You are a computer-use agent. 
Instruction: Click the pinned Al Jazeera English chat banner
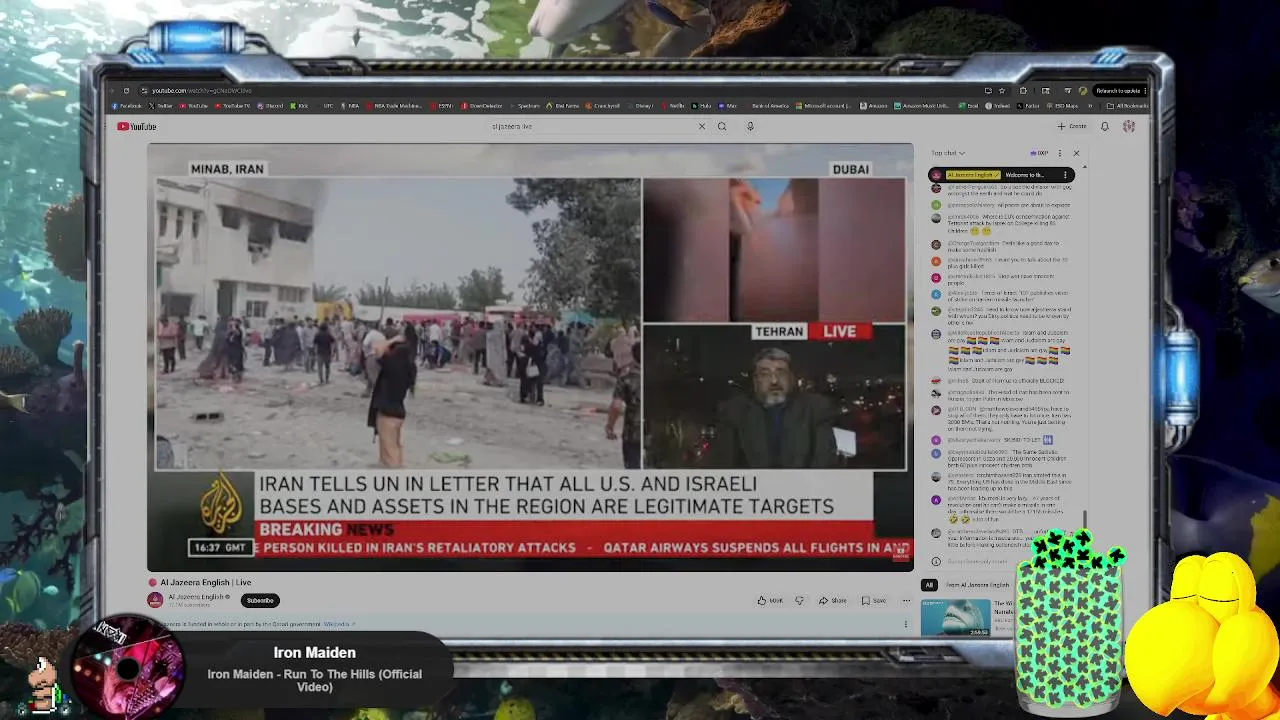tap(1000, 175)
